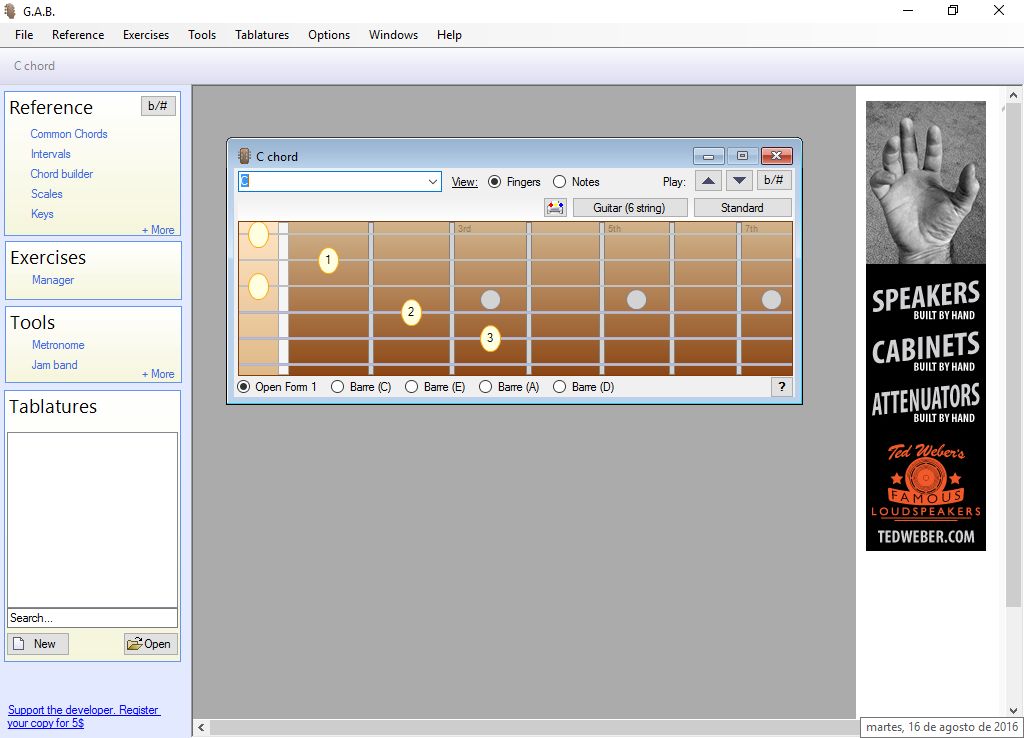Open the Options menu

(x=328, y=34)
